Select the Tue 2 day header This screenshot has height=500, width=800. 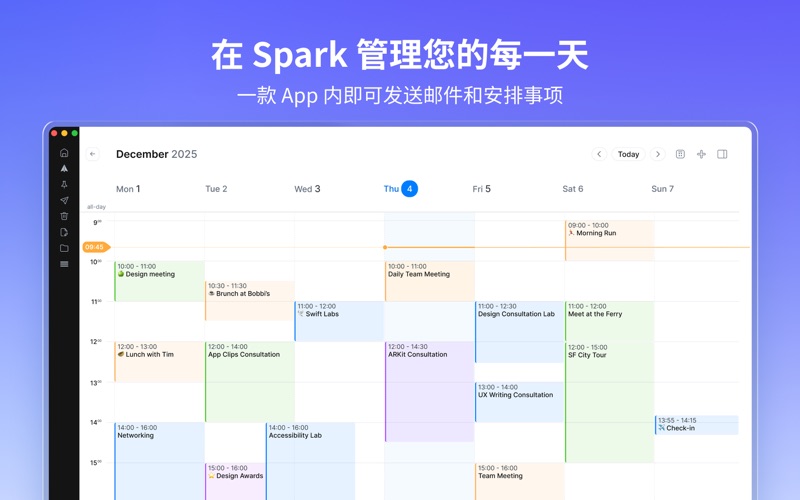coord(216,189)
